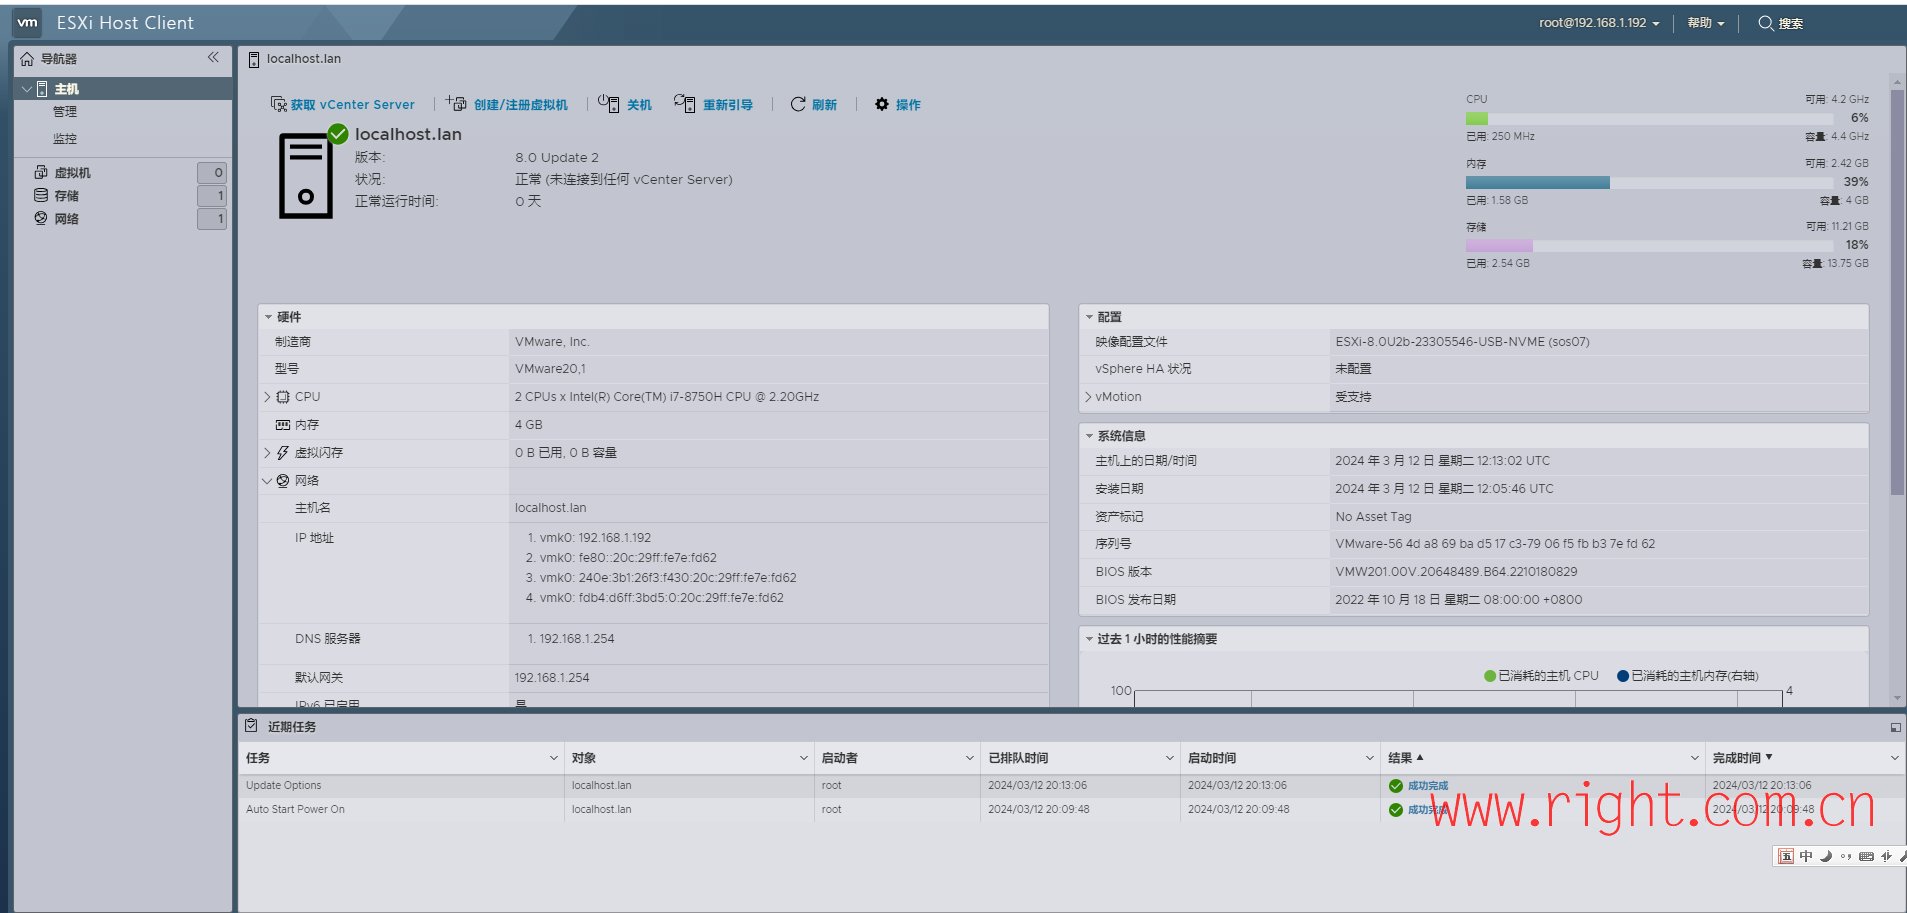
Task: Collapse the Networking hardware row
Action: [267, 481]
